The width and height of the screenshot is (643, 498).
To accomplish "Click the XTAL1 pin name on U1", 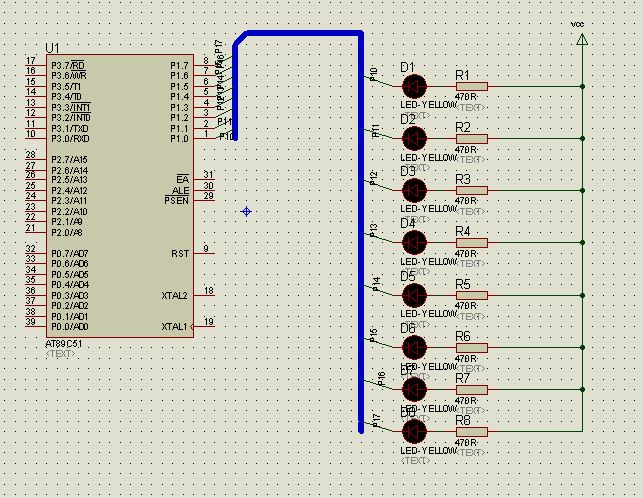I will point(174,327).
